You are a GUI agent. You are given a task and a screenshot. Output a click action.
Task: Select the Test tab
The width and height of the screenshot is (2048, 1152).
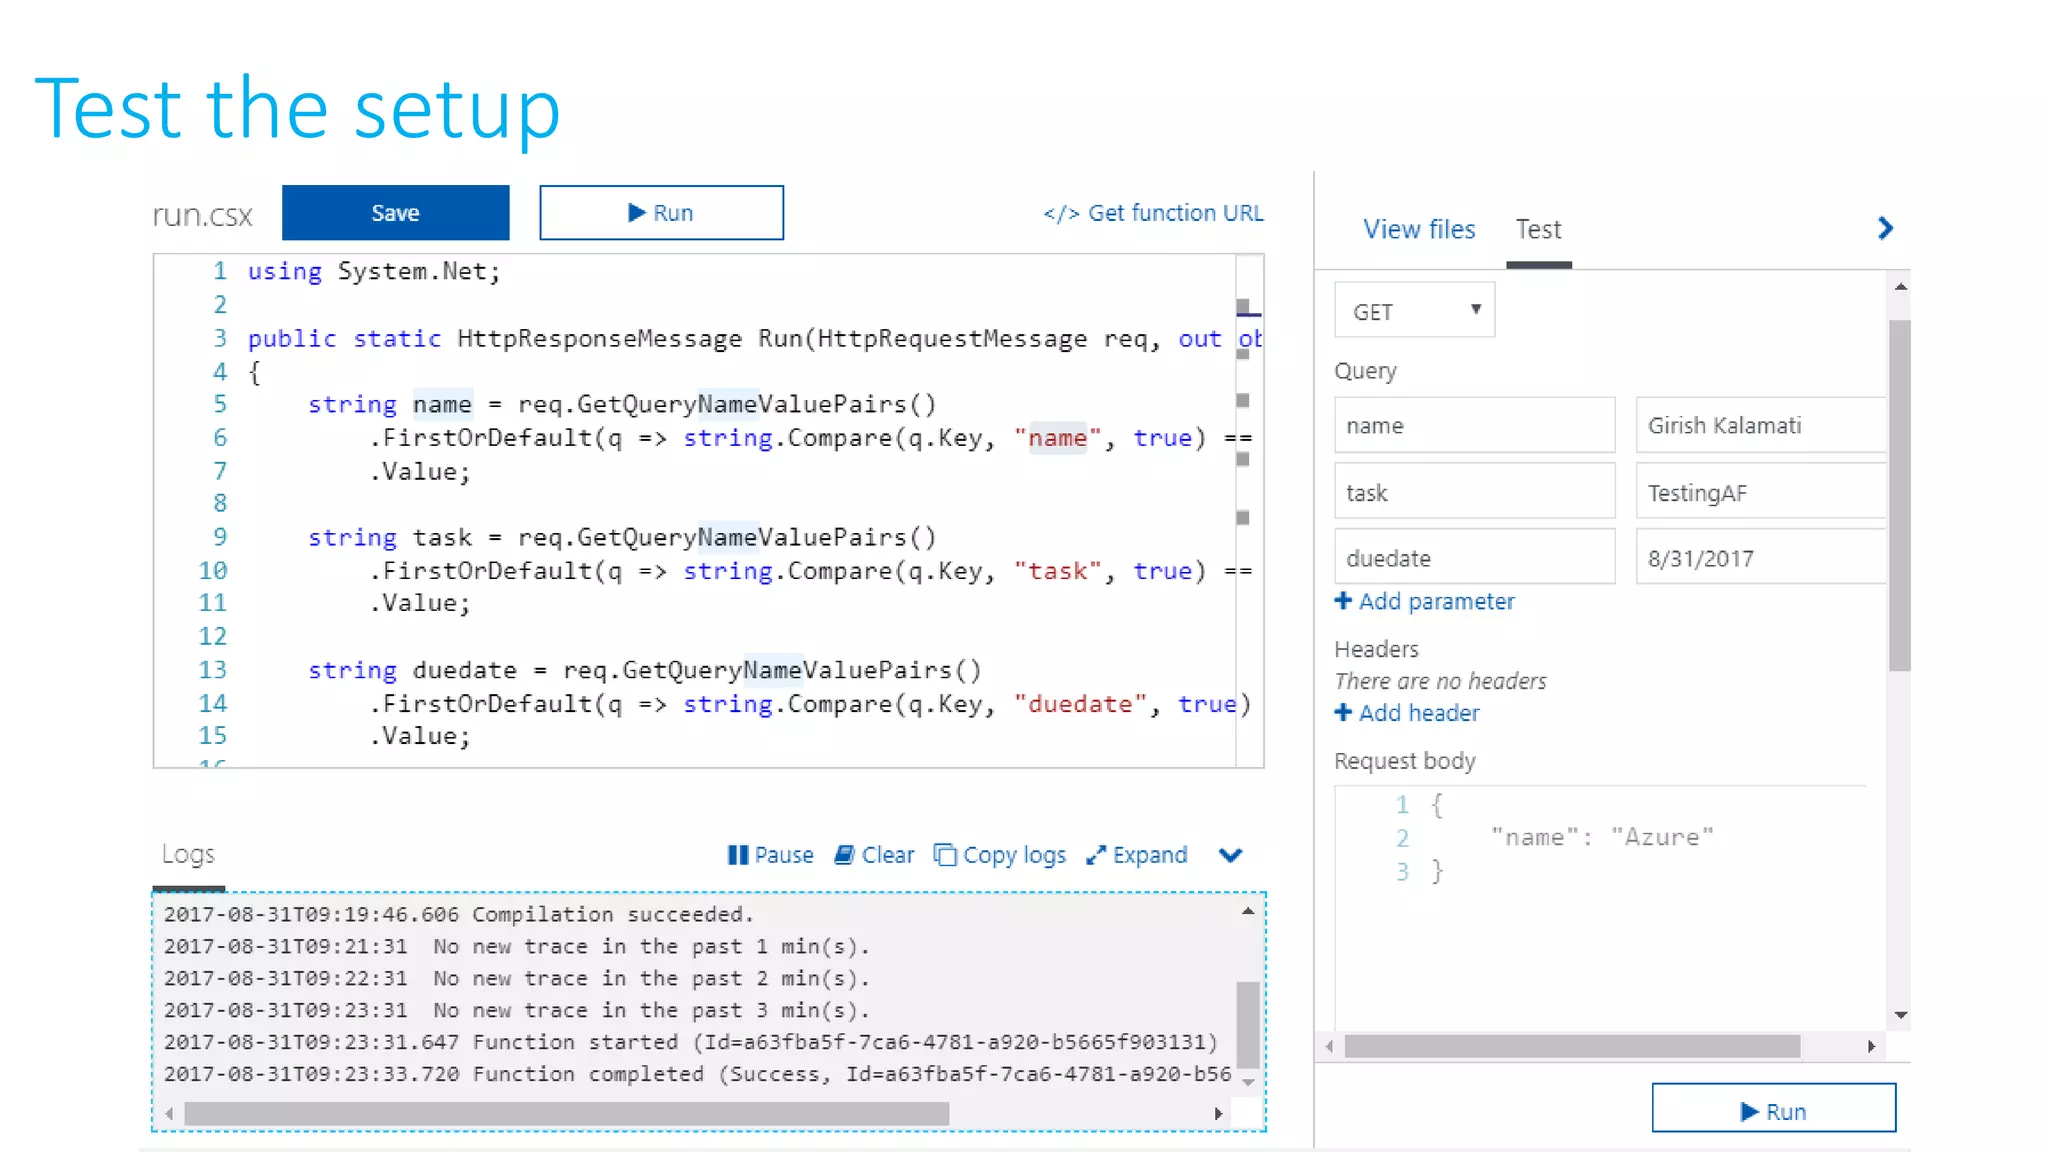tap(1538, 229)
